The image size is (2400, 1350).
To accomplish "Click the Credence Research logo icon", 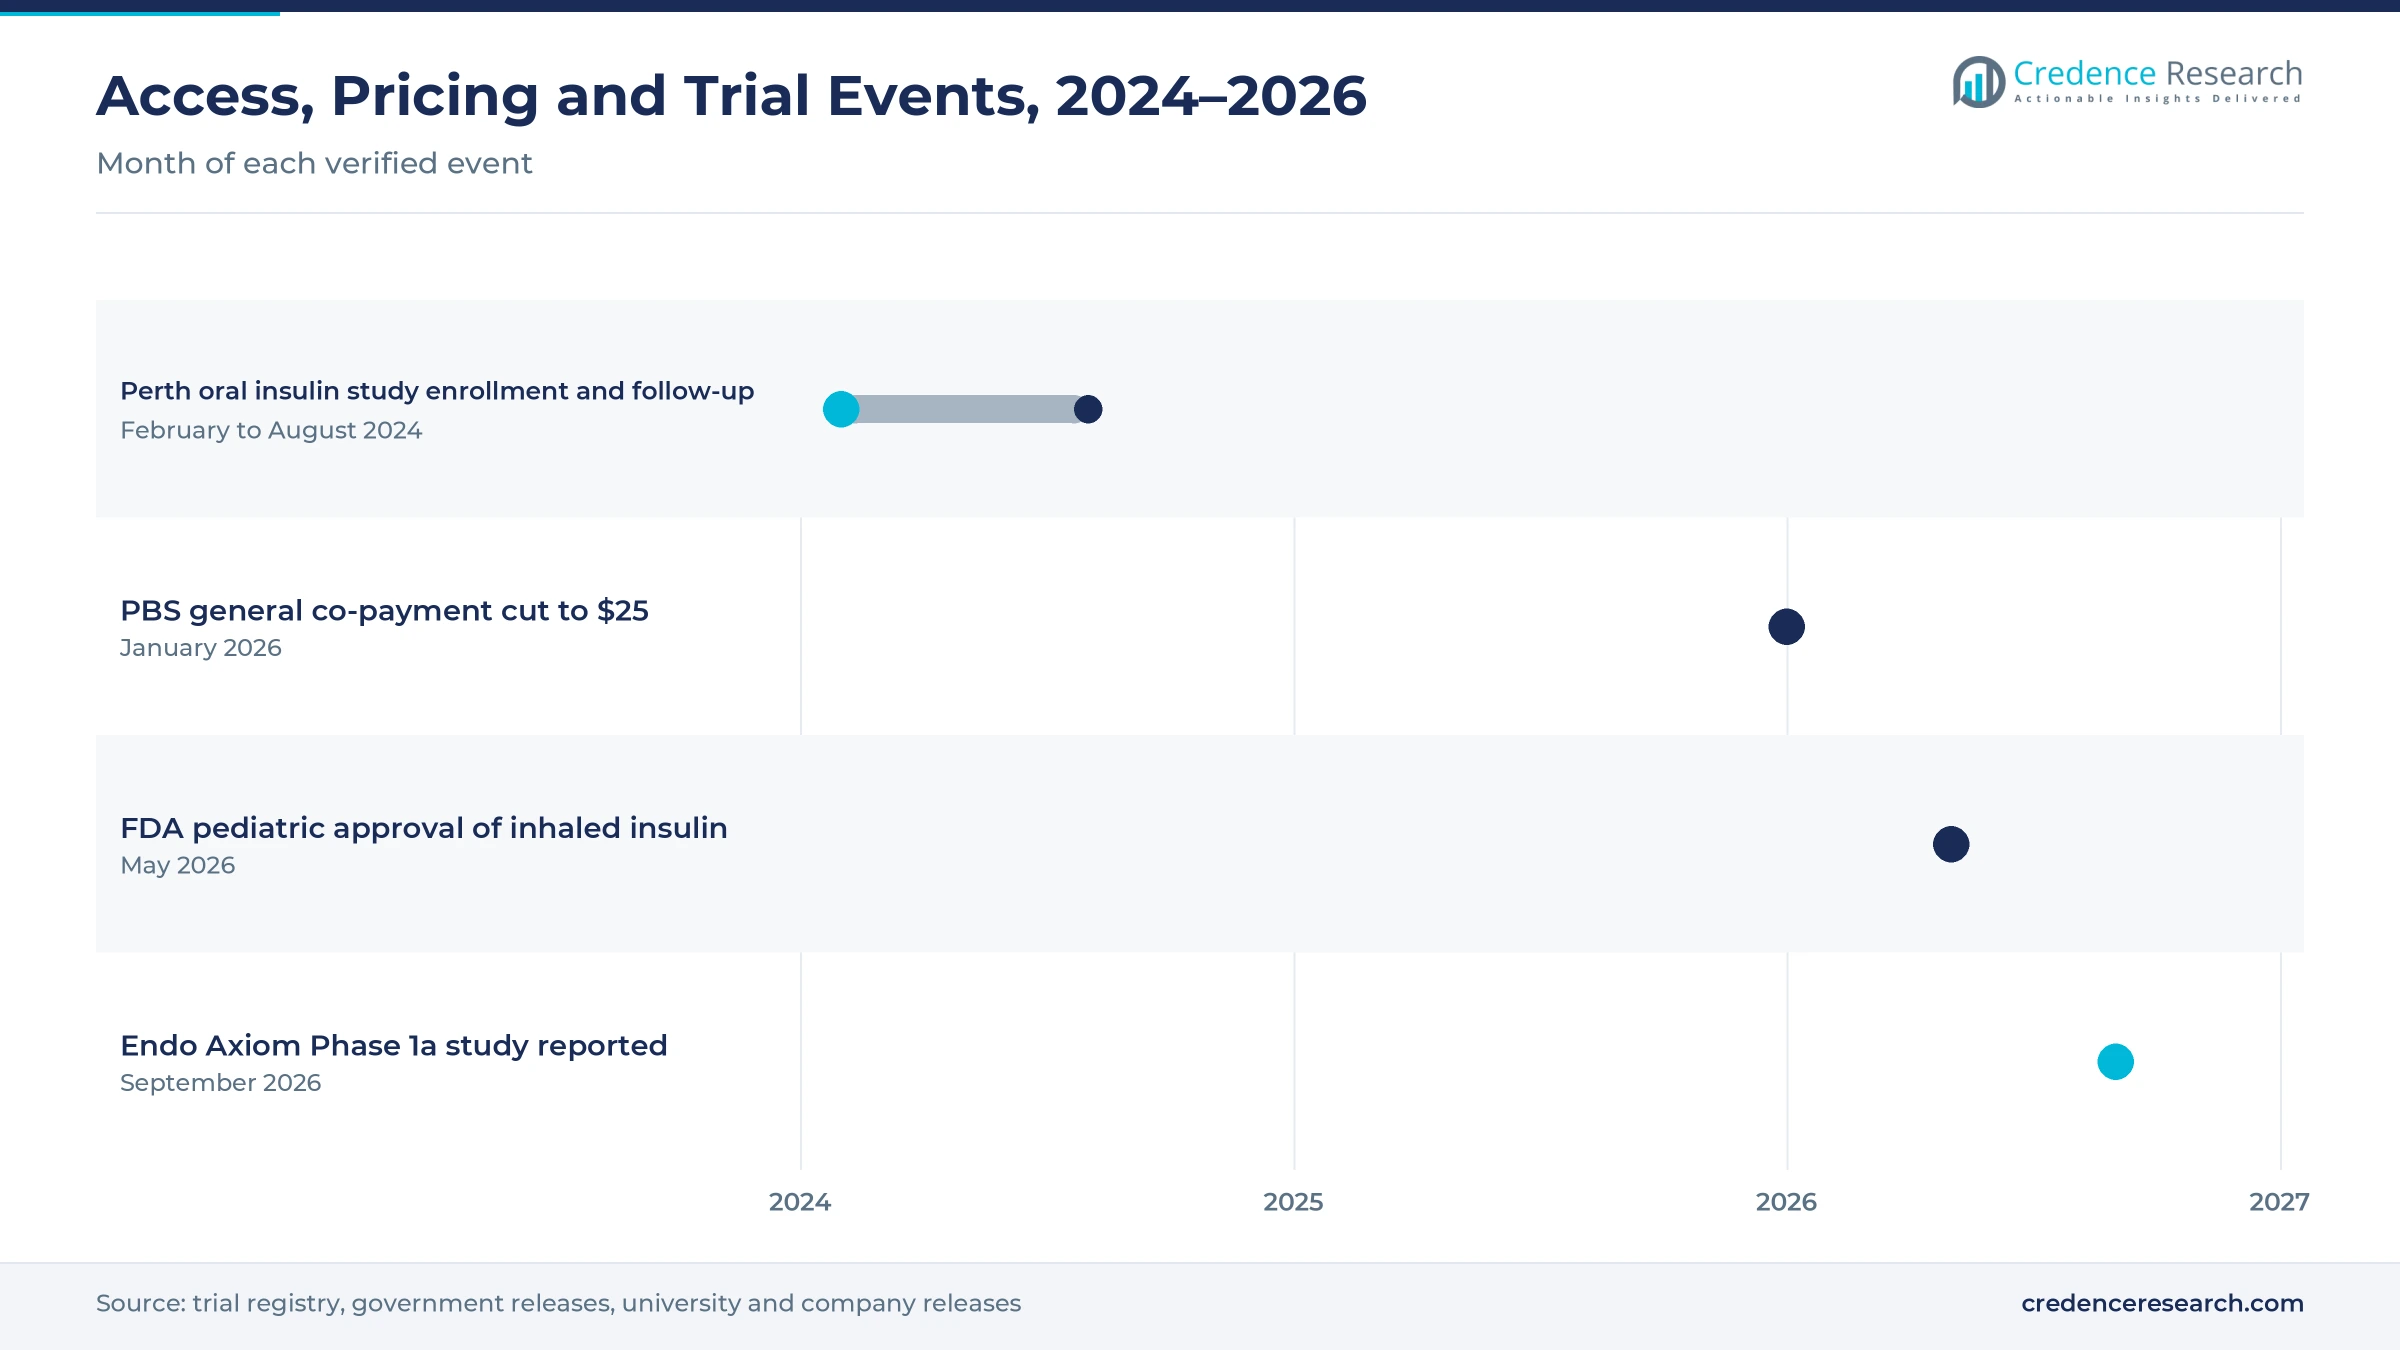I will tap(1979, 81).
